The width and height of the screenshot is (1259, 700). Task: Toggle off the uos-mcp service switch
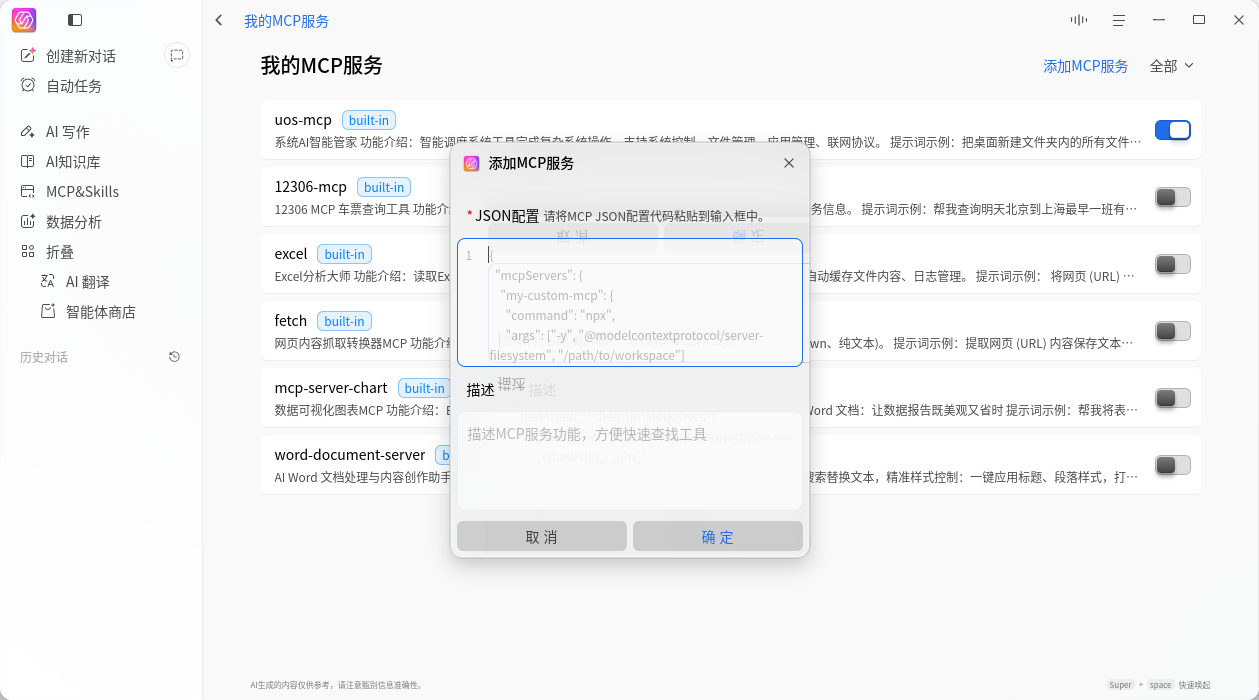tap(1173, 130)
